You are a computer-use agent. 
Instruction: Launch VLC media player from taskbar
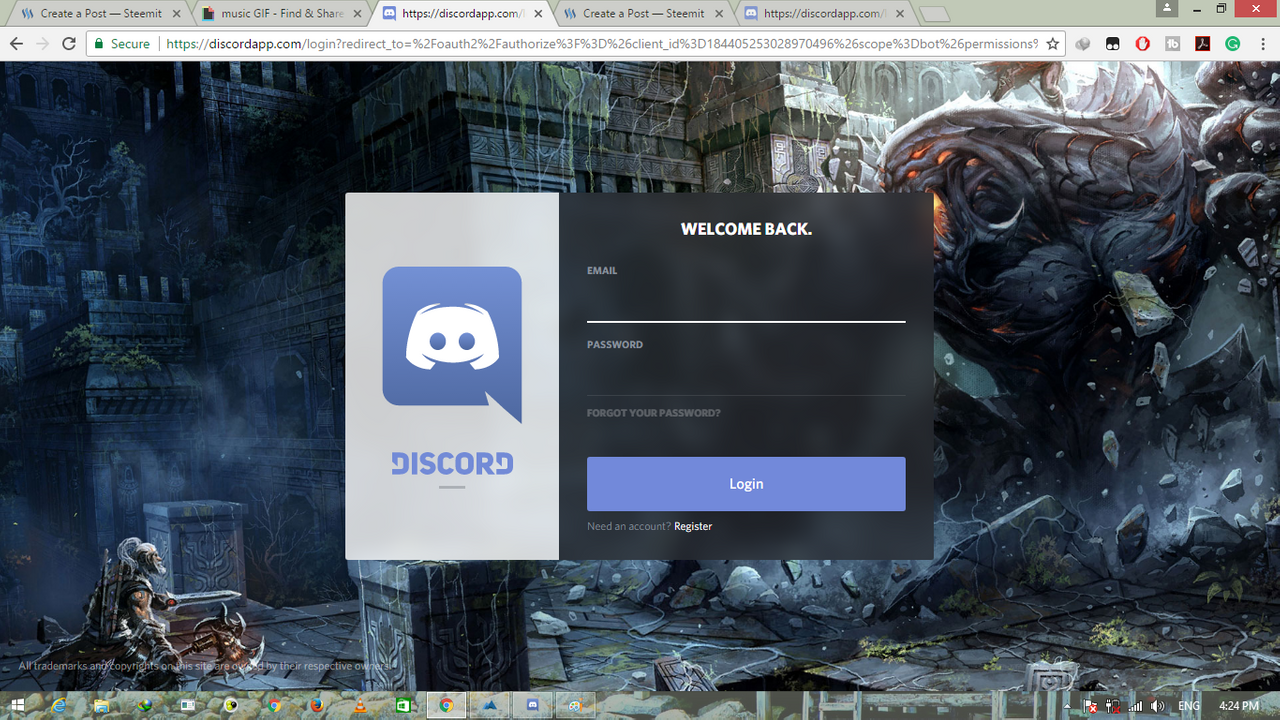[360, 705]
